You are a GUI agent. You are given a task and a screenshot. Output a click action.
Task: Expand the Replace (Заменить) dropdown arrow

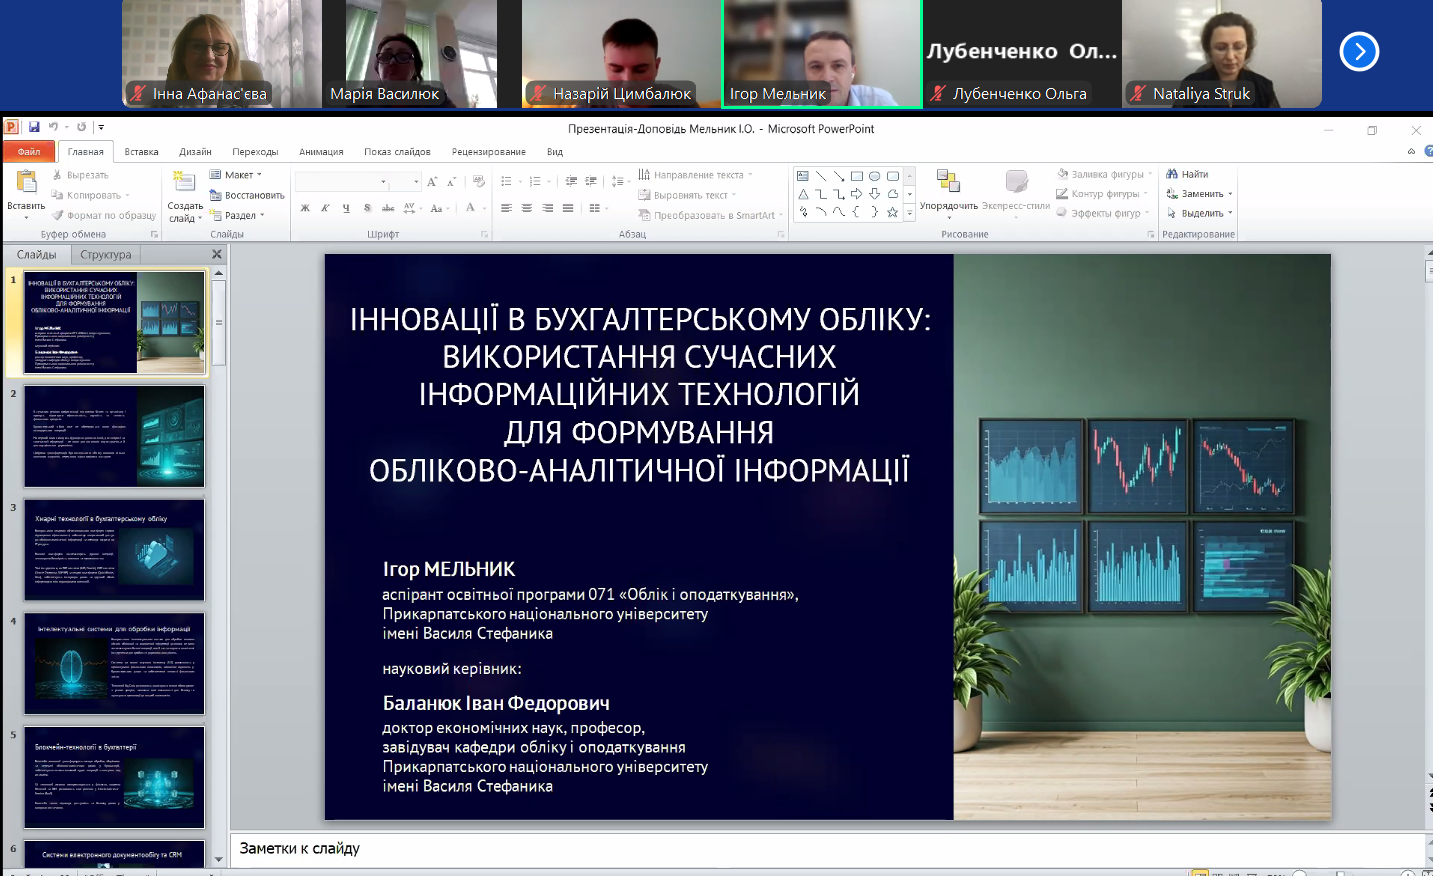pos(1230,194)
